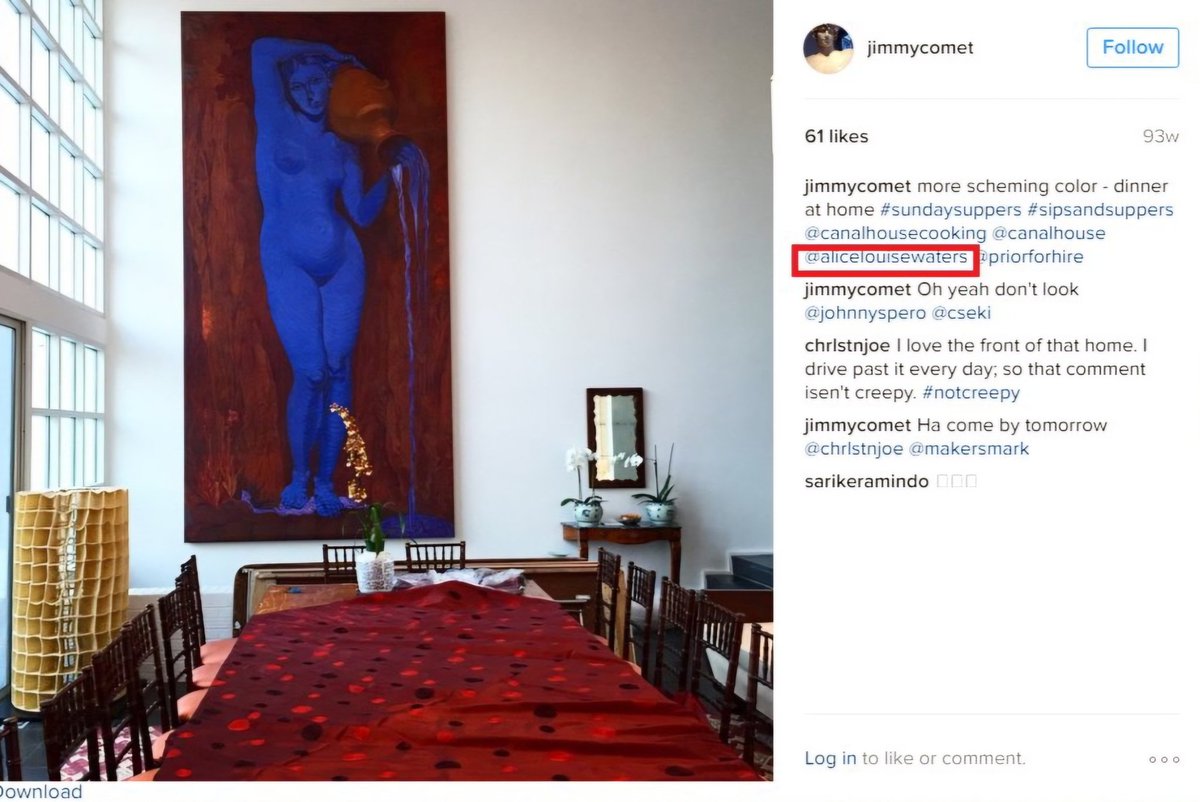This screenshot has height=802, width=1200.
Task: Select the Download link below the photo
Action: pyautogui.click(x=41, y=792)
